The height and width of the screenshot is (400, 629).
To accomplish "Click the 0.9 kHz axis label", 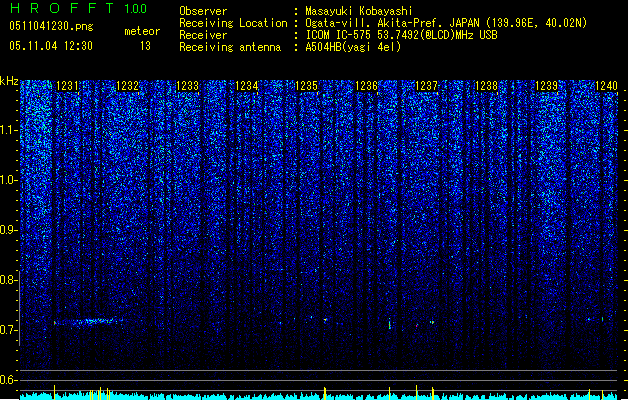I will coord(8,230).
